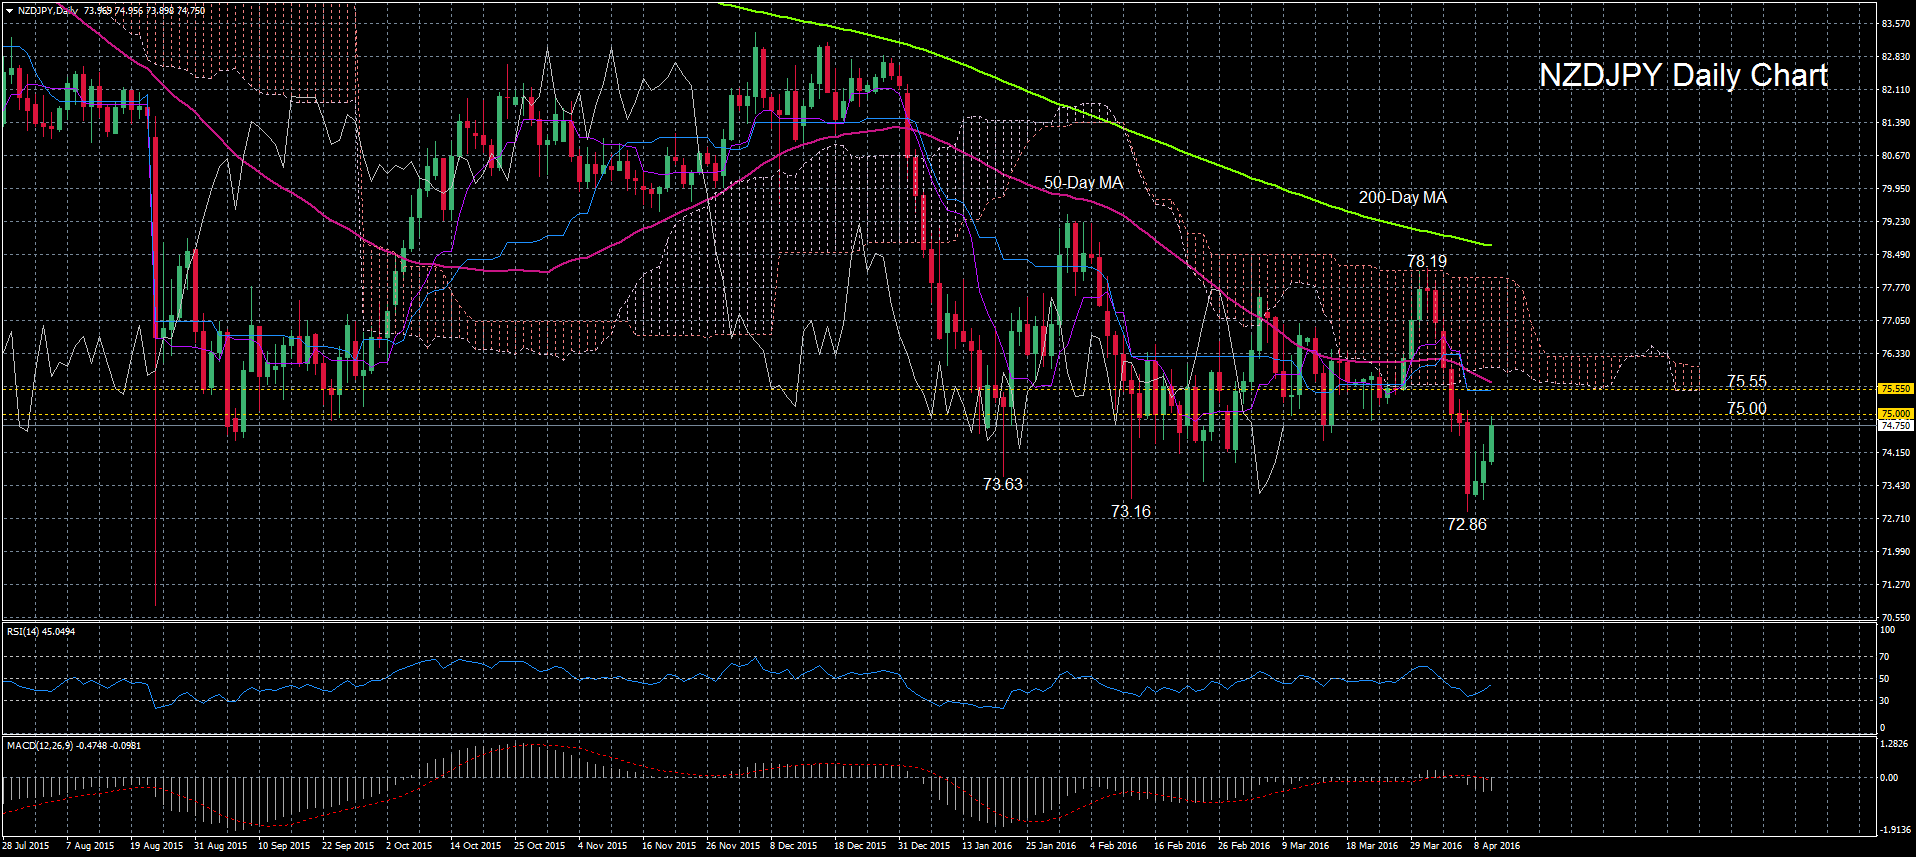
Task: Click the 73.63 low price annotation
Action: (x=1002, y=484)
